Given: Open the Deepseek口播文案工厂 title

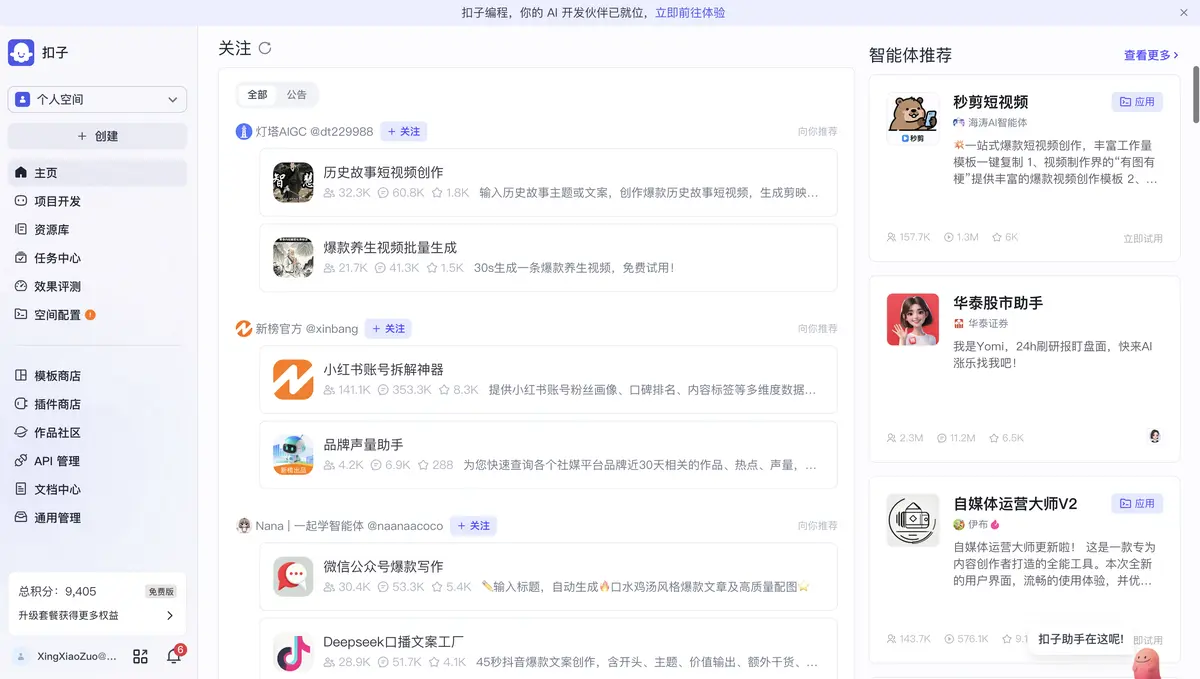Looking at the screenshot, I should click(393, 642).
